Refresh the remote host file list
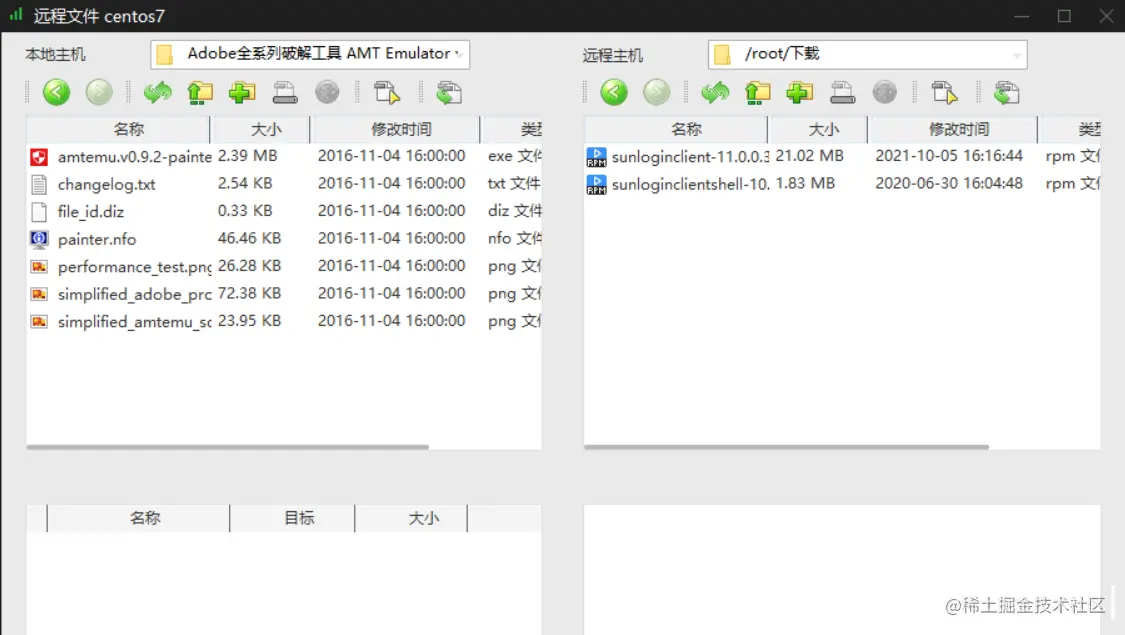The width and height of the screenshot is (1125, 635). click(x=715, y=93)
